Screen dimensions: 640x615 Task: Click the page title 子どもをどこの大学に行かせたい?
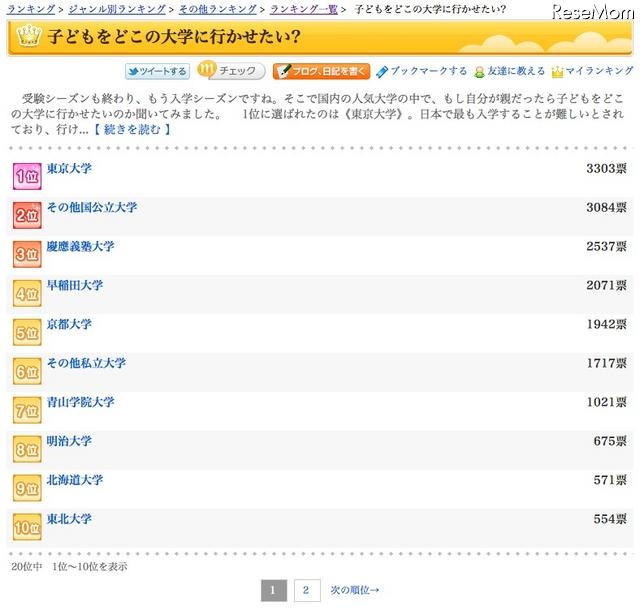click(174, 36)
